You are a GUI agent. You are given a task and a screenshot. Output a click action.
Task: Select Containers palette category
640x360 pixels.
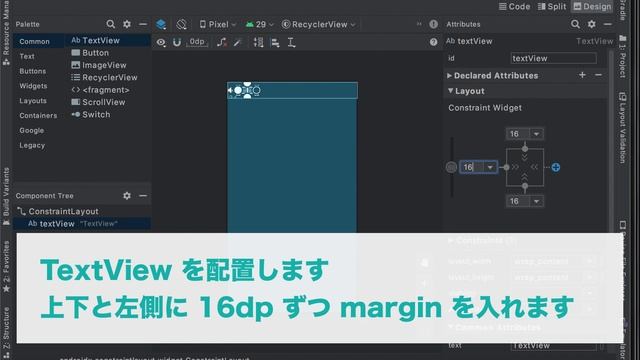38,116
